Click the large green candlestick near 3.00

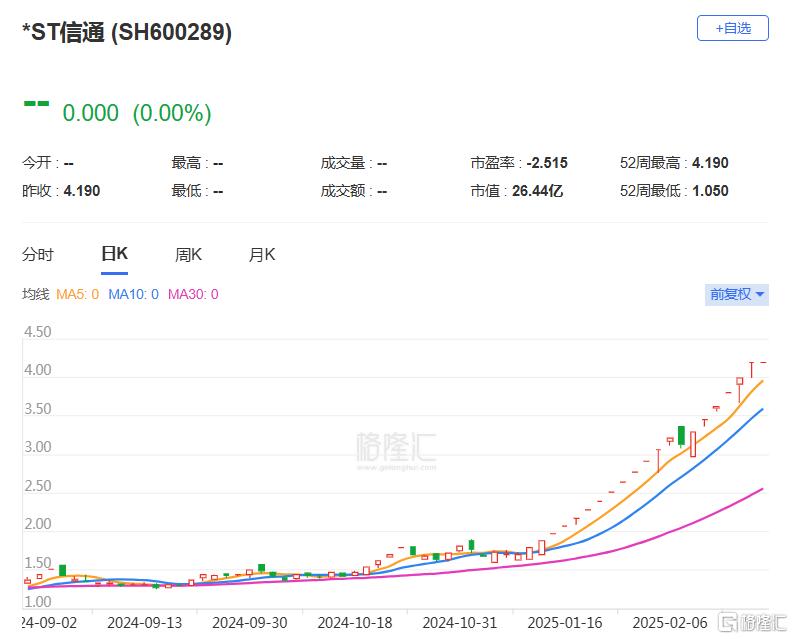[x=681, y=437]
